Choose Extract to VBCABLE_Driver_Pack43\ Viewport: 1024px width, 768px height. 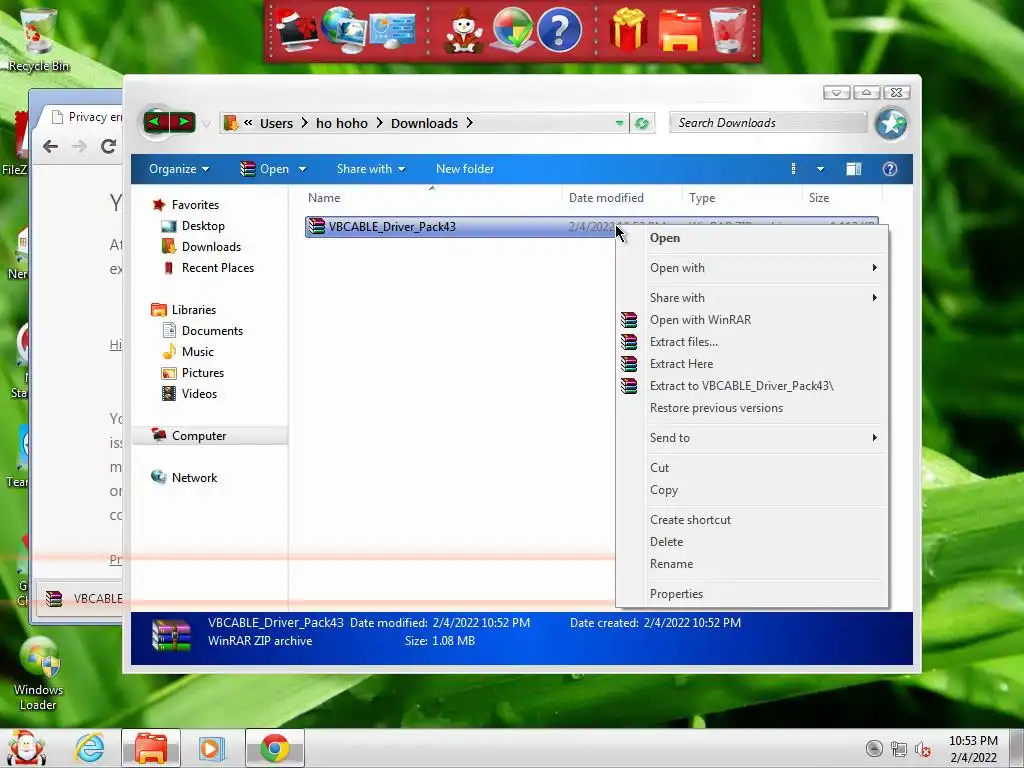click(752, 386)
